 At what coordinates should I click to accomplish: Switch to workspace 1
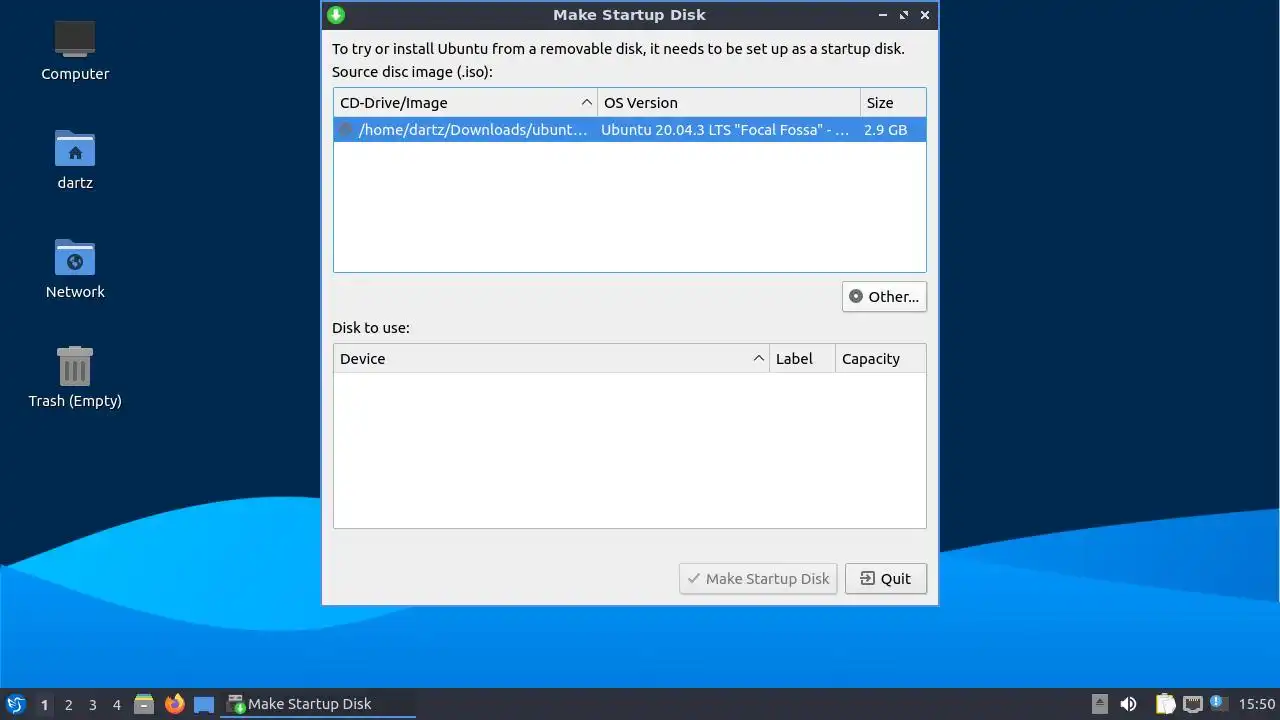point(44,704)
